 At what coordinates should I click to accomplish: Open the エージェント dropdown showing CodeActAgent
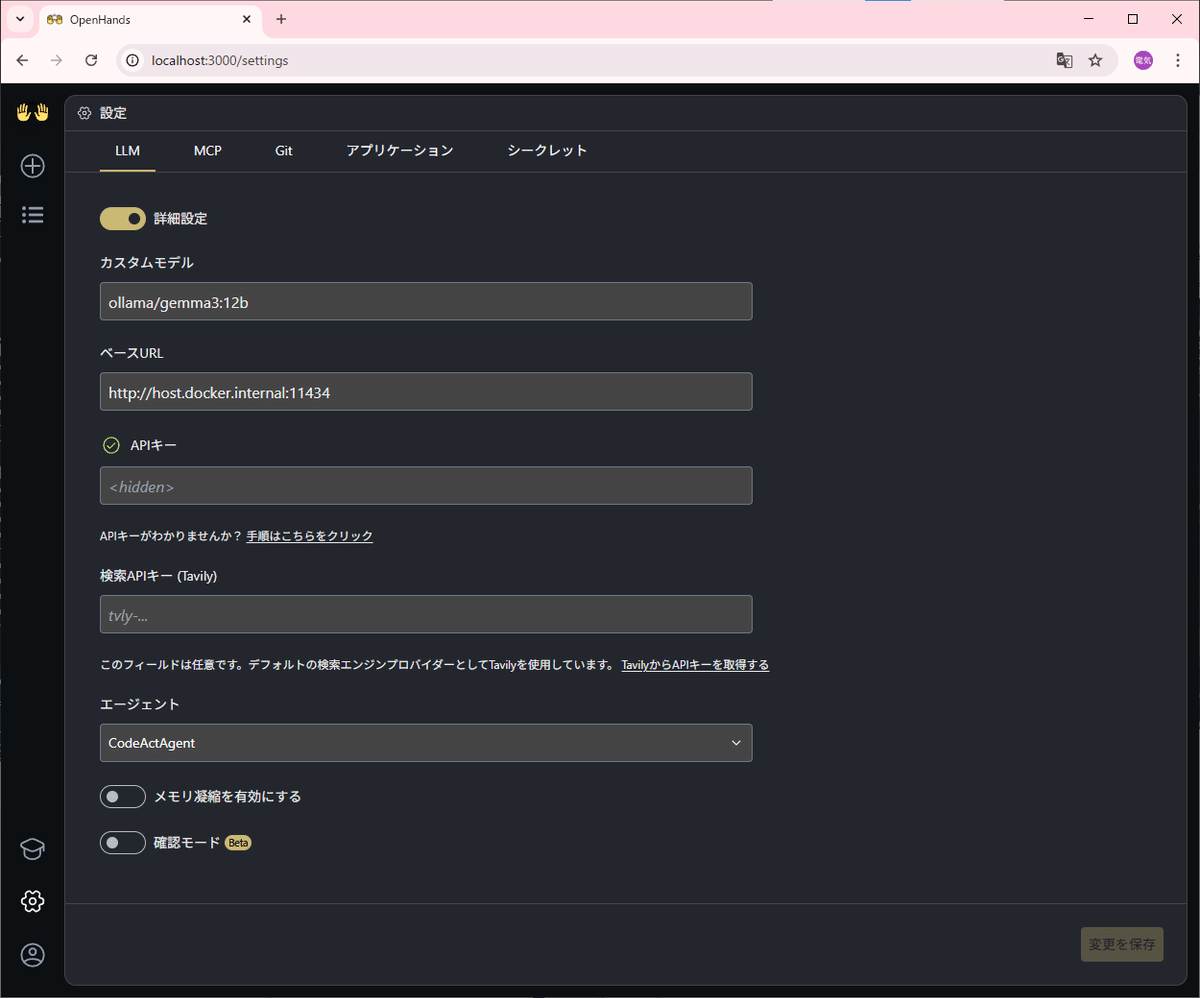(425, 743)
